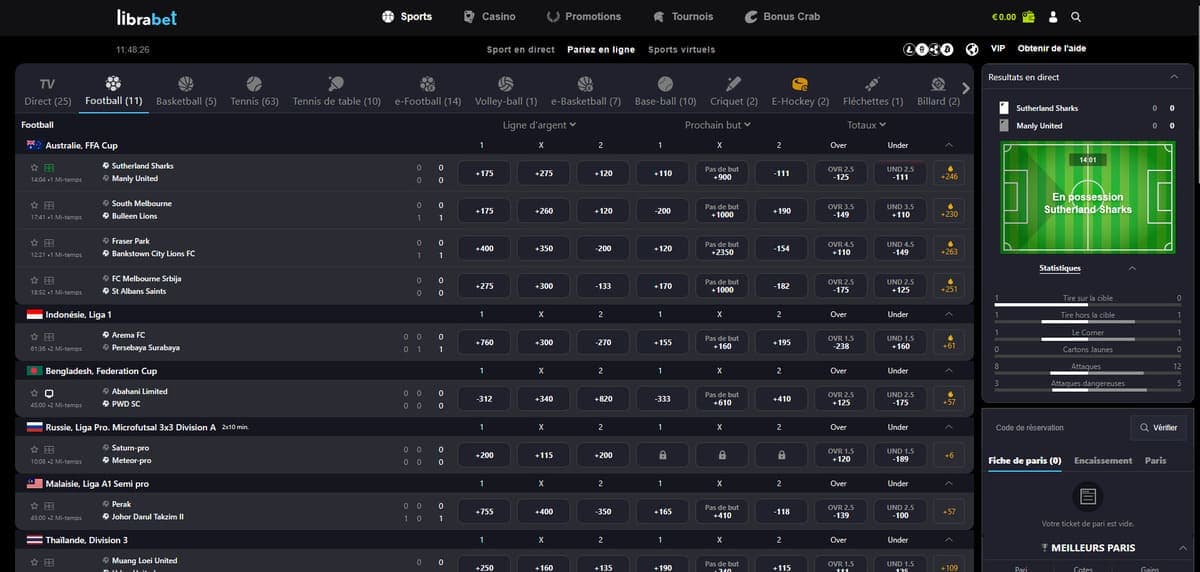Screen dimensions: 1200x572
Task: Open live pitch tracker for South Melbourne match
Action: coord(49,204)
